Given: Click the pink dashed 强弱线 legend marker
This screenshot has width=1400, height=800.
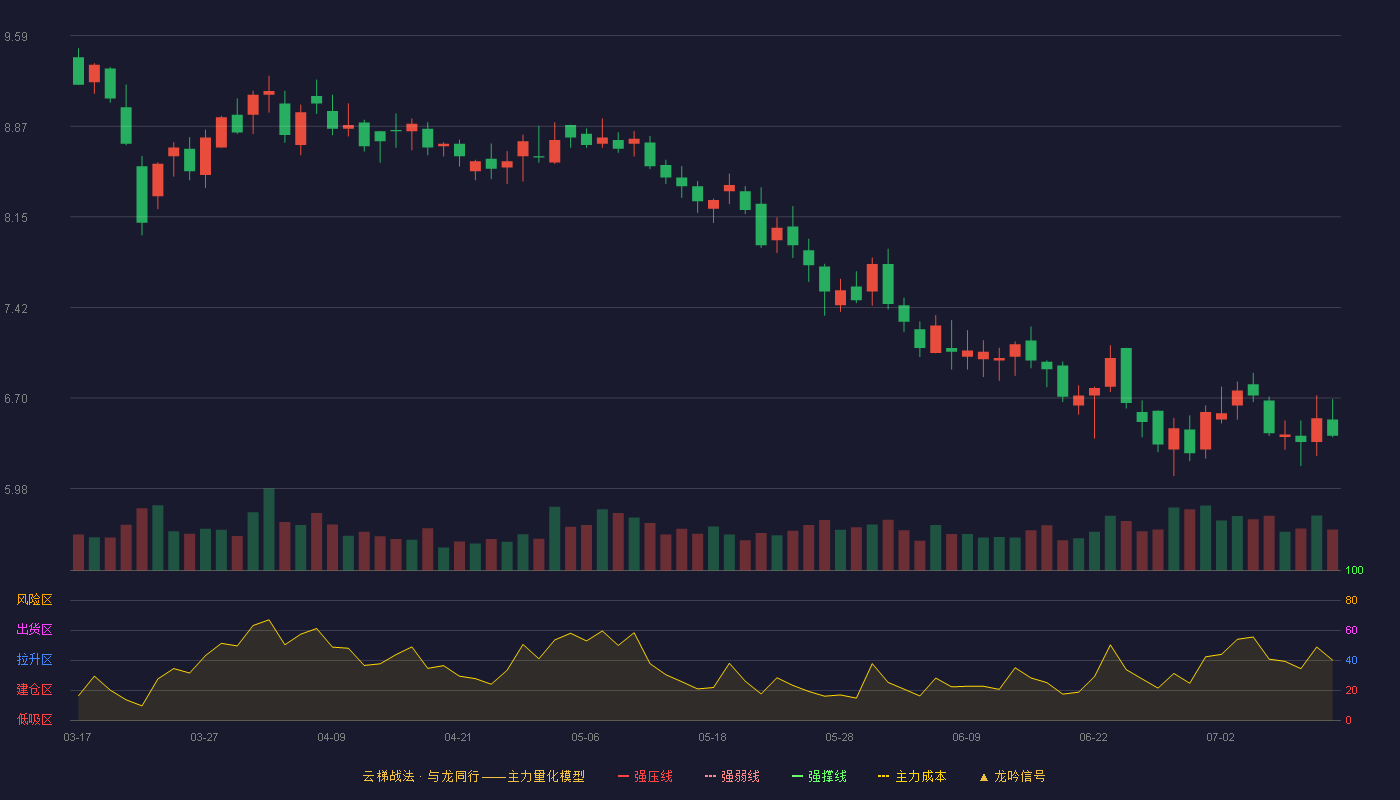Looking at the screenshot, I should coord(710,776).
